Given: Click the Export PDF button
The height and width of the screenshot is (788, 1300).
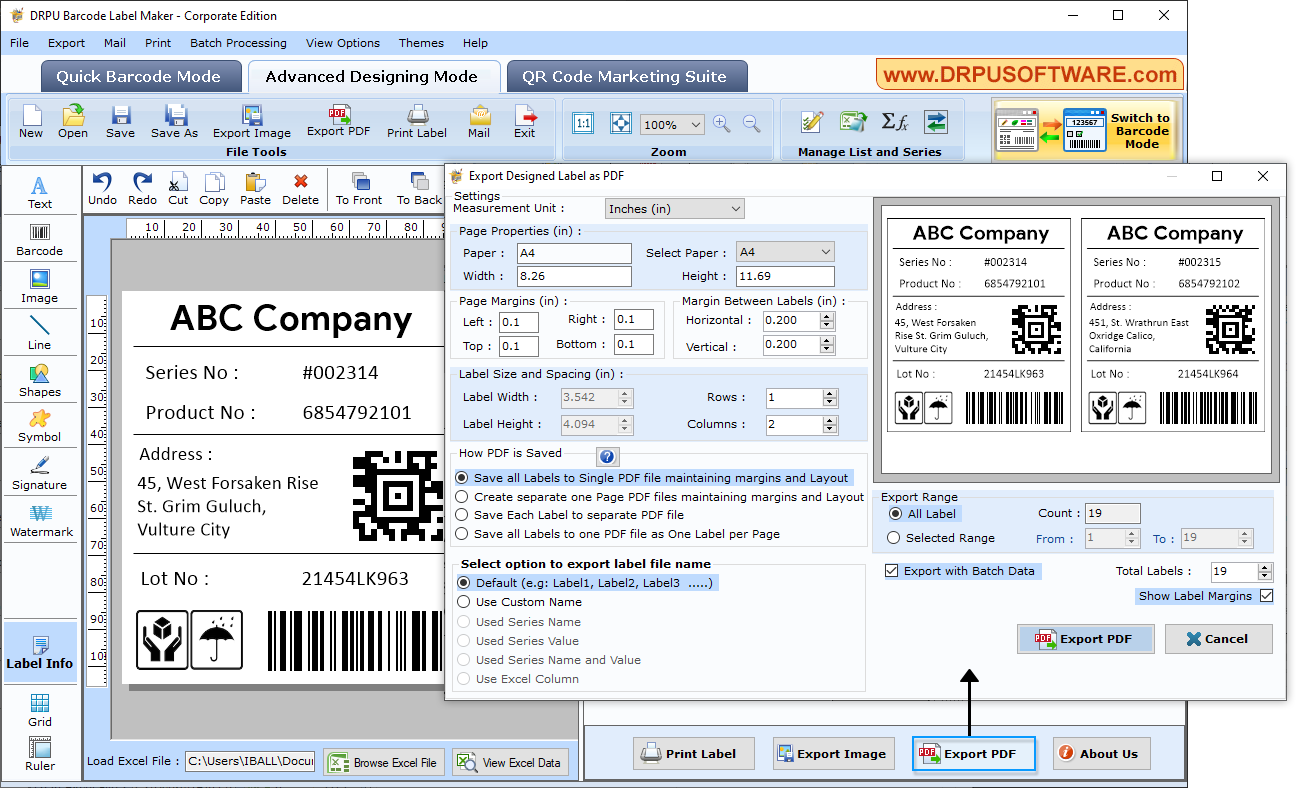Looking at the screenshot, I should [1085, 638].
